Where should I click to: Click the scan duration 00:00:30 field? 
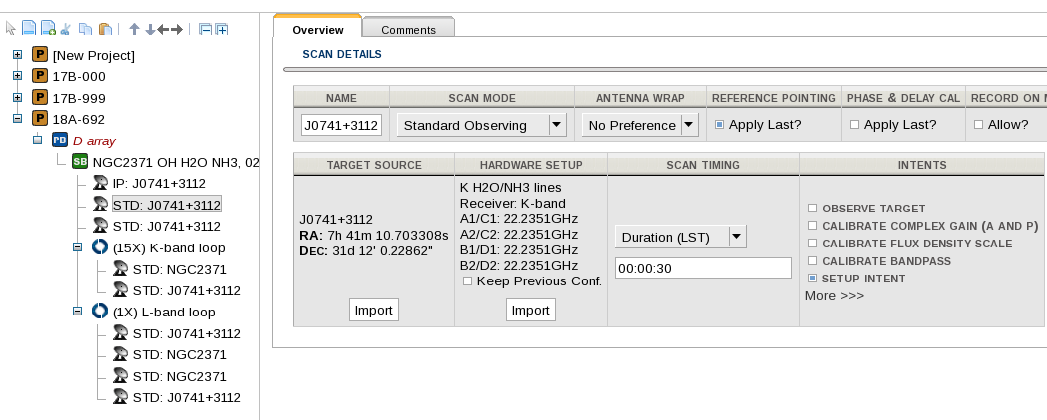point(703,268)
